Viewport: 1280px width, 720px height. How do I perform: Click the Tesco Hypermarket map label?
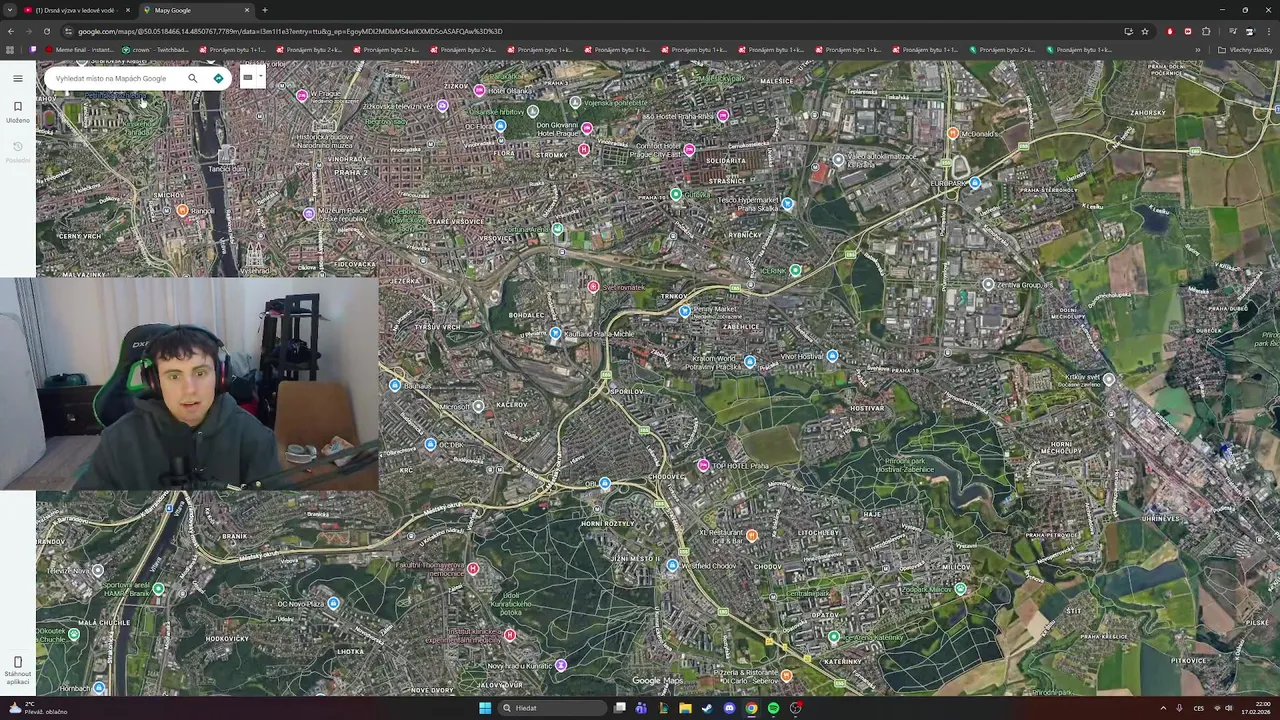click(x=749, y=203)
